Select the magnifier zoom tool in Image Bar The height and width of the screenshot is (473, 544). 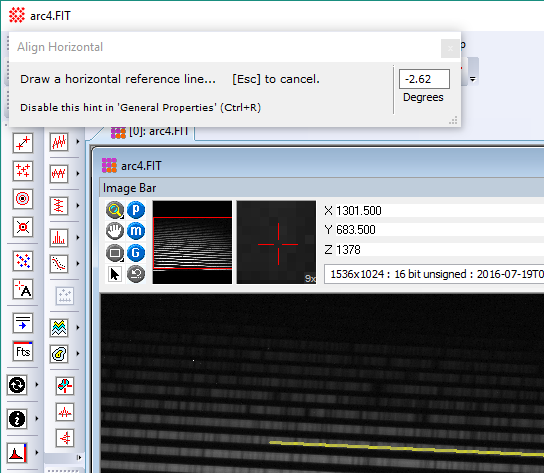pos(115,210)
